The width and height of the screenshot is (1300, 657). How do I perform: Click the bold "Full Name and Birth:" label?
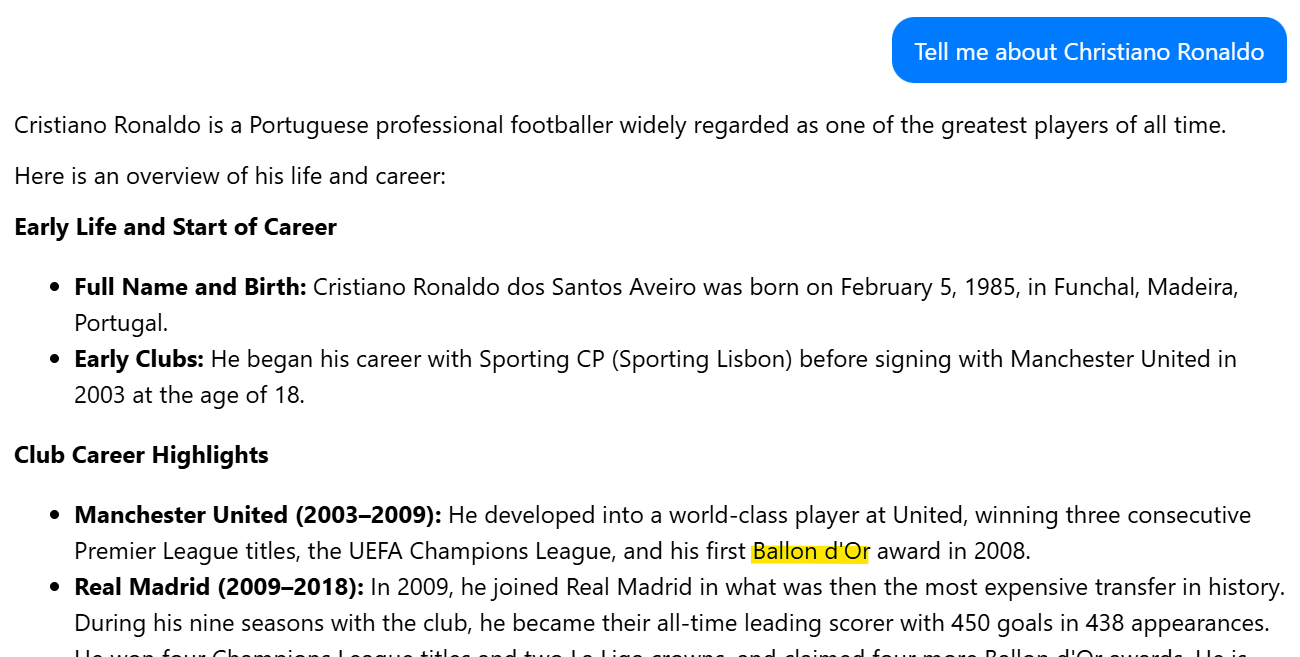coord(190,288)
